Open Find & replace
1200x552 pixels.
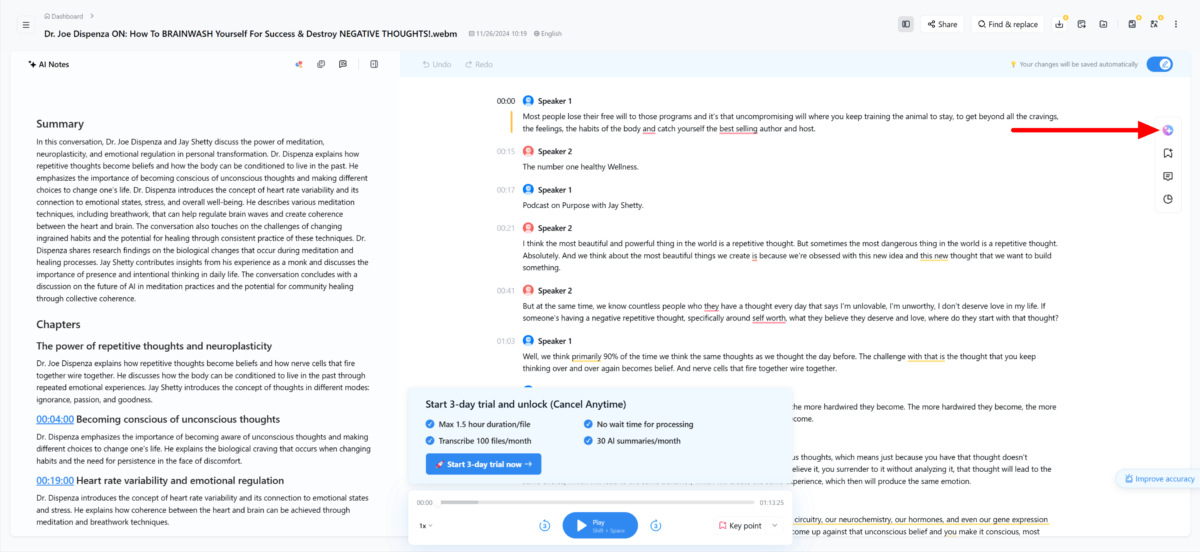click(1008, 24)
